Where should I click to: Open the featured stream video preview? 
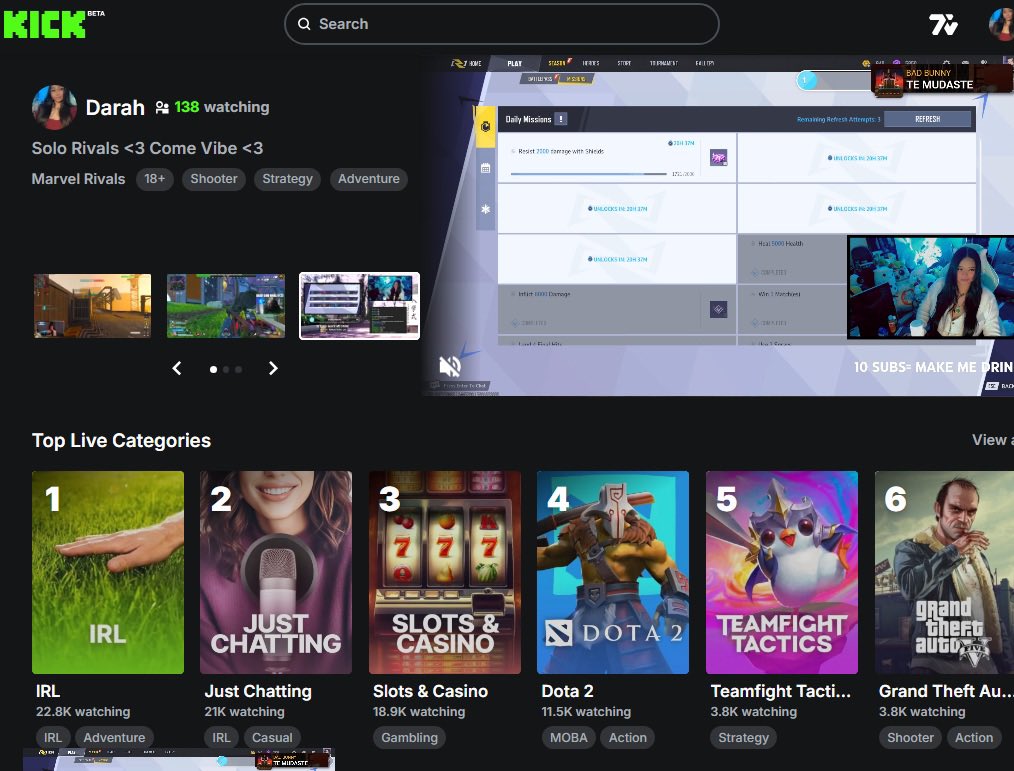(x=718, y=226)
